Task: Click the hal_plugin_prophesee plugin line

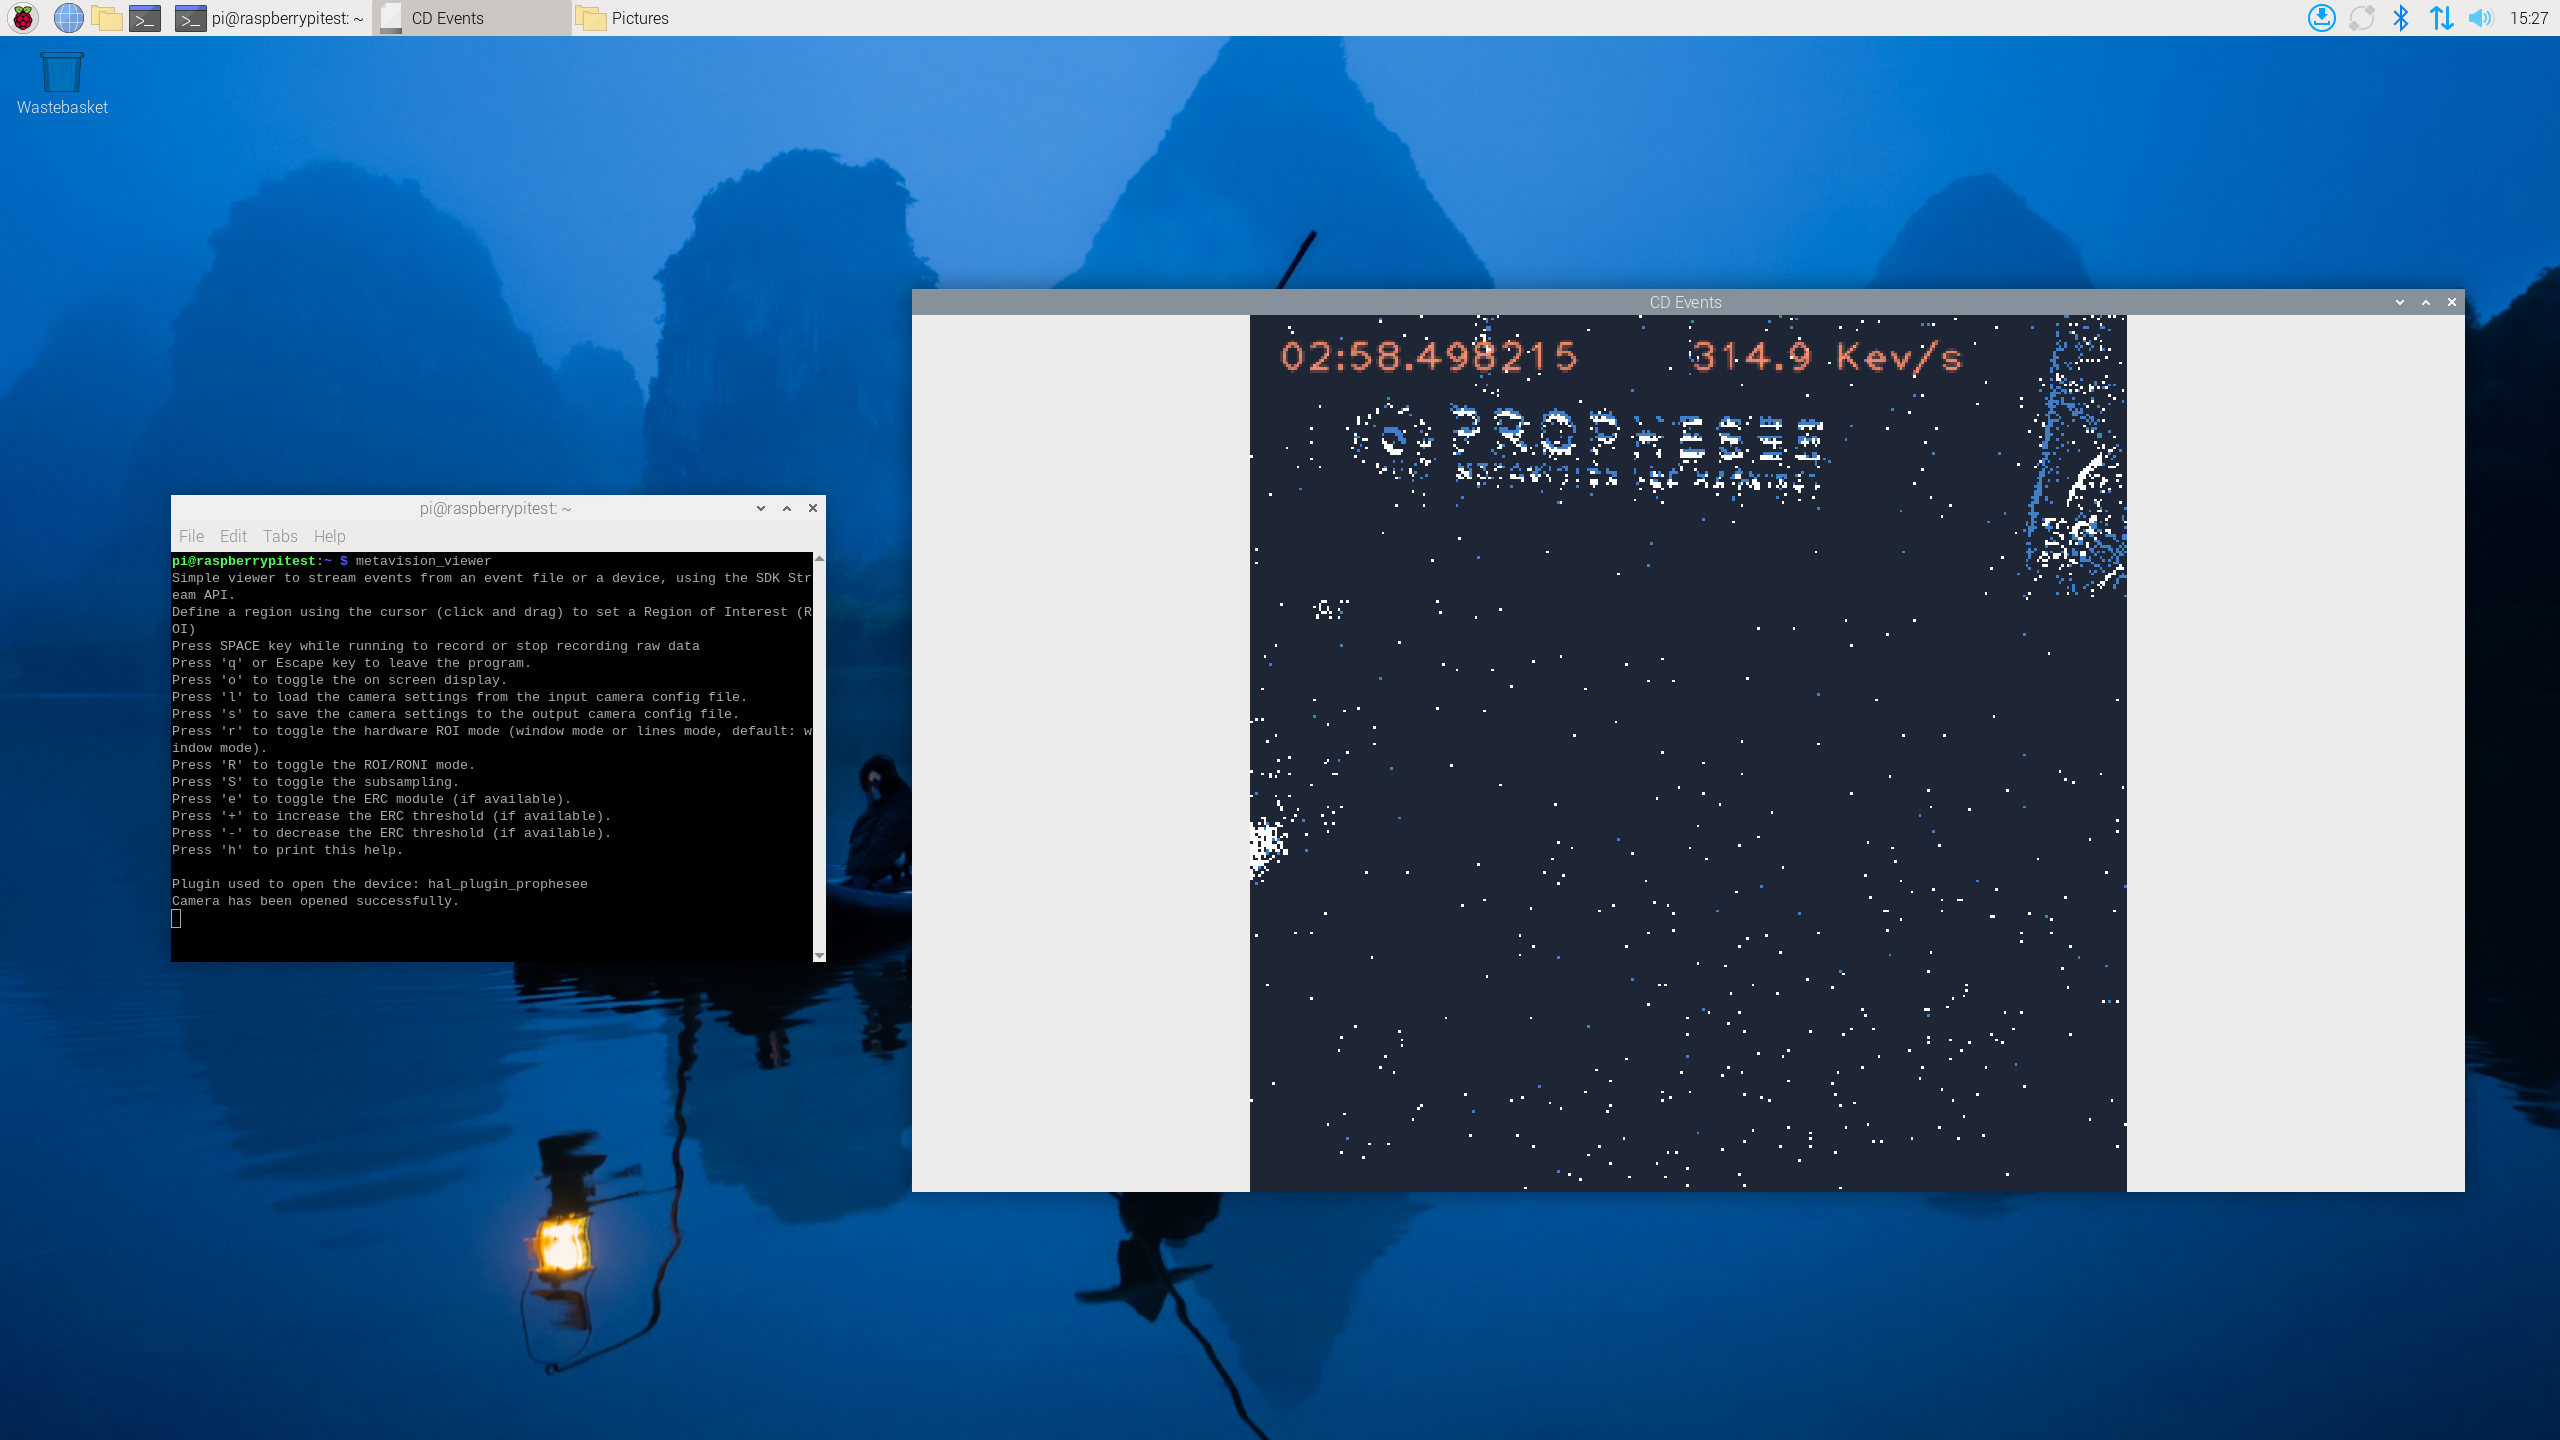Action: pyautogui.click(x=380, y=884)
